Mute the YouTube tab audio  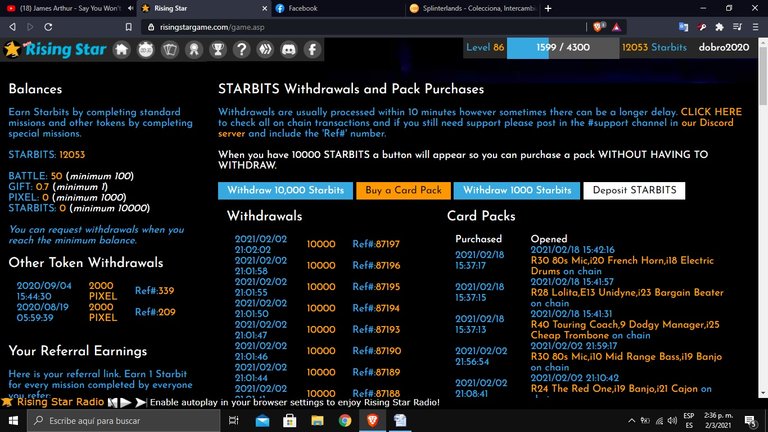pyautogui.click(x=130, y=8)
